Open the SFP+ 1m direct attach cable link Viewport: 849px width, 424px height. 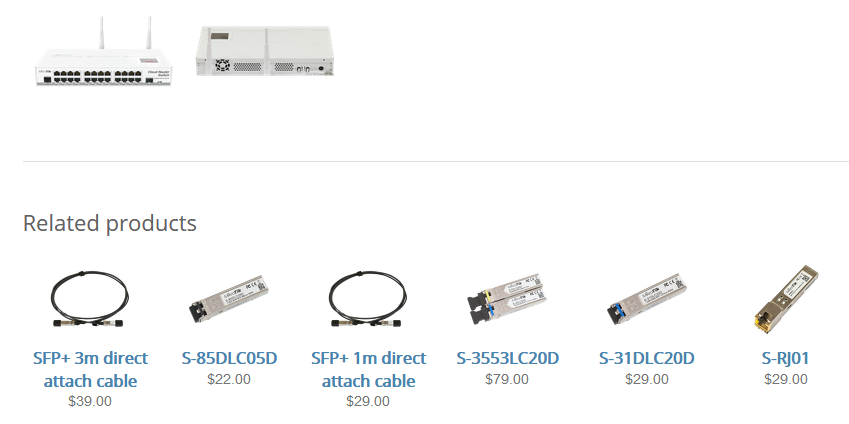[x=368, y=369]
